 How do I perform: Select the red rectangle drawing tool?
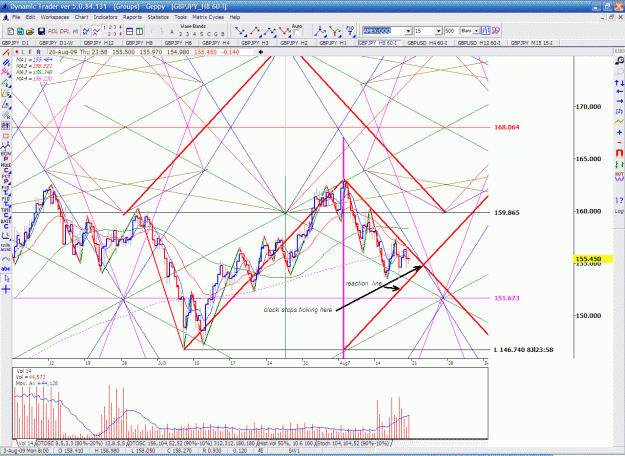(x=6, y=136)
